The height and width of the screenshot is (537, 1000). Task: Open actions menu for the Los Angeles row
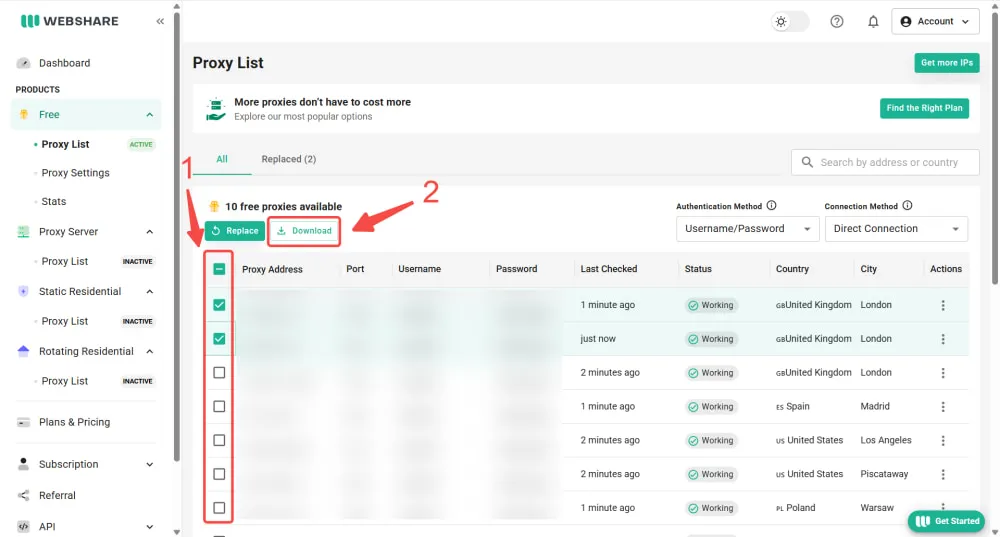click(943, 441)
